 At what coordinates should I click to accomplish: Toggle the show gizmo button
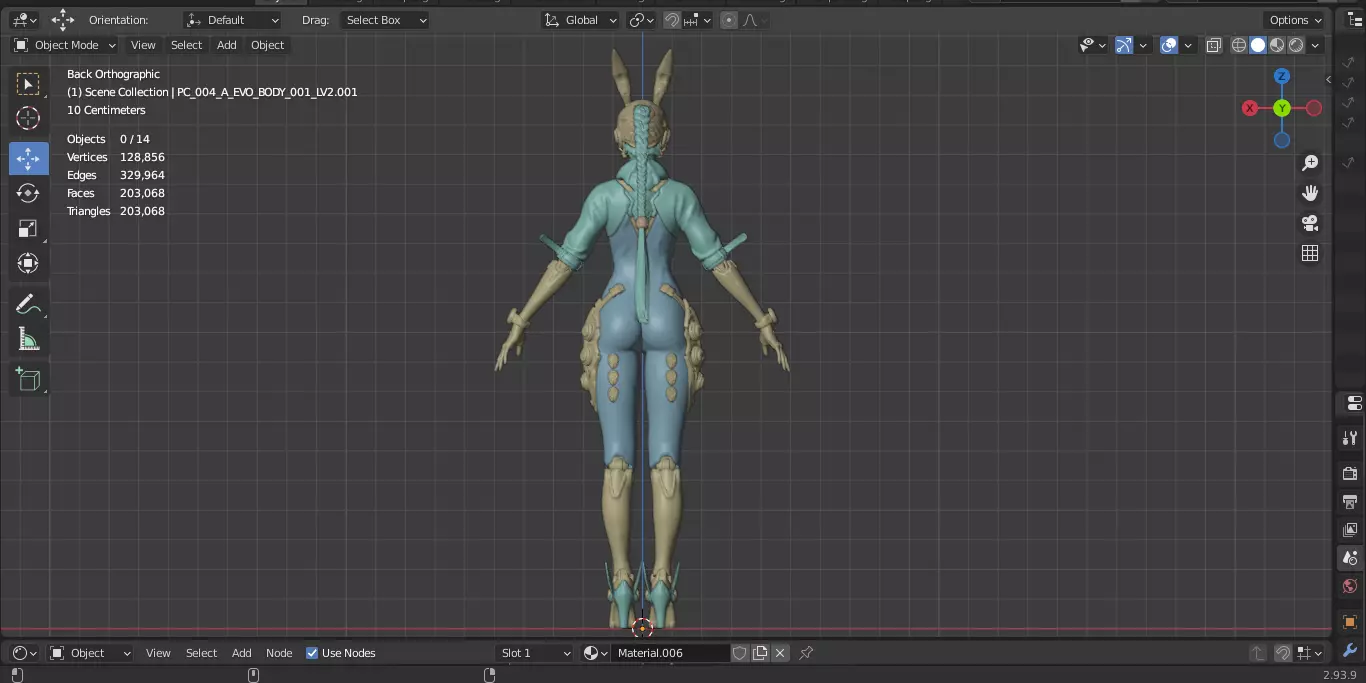coord(1124,45)
